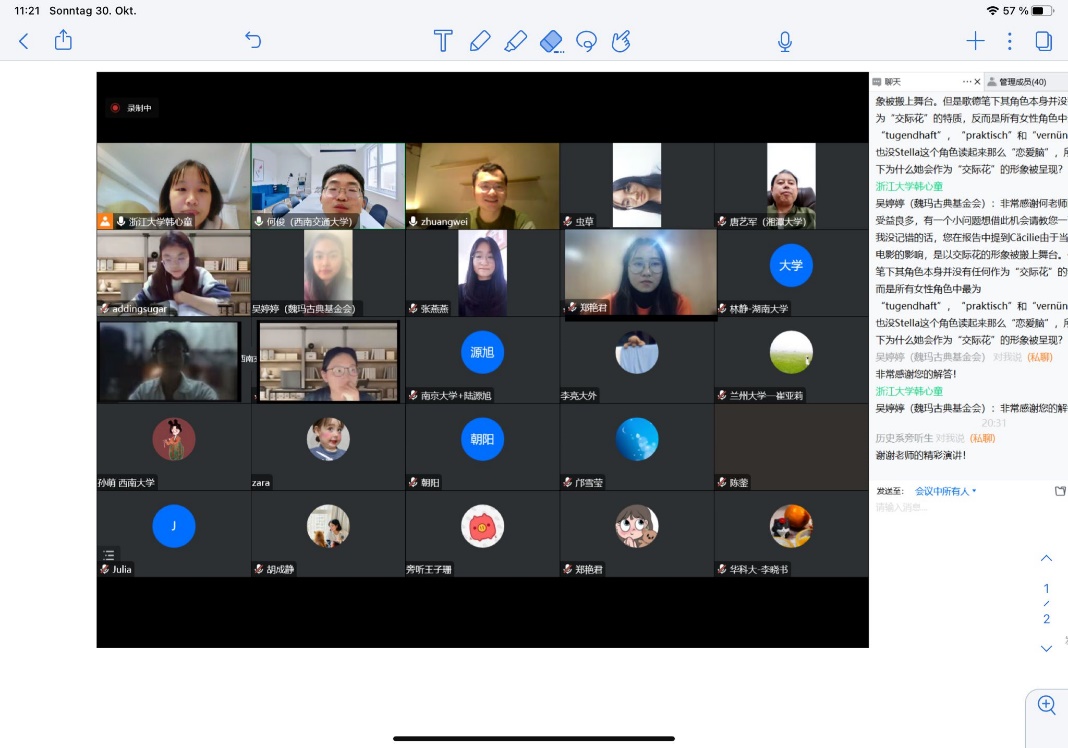This screenshot has height=748, width=1068.
Task: Select participant tile 张燕燕
Action: [x=482, y=273]
